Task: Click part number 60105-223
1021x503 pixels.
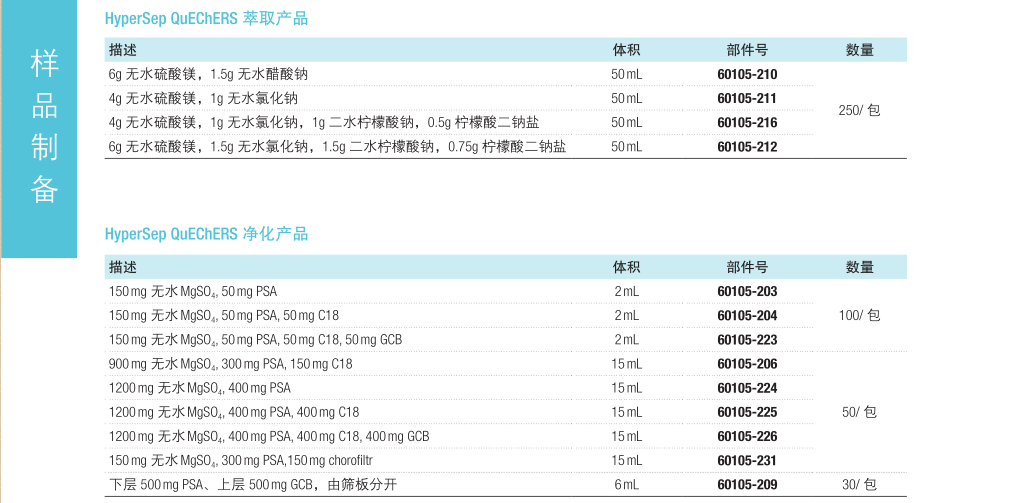Action: click(747, 339)
